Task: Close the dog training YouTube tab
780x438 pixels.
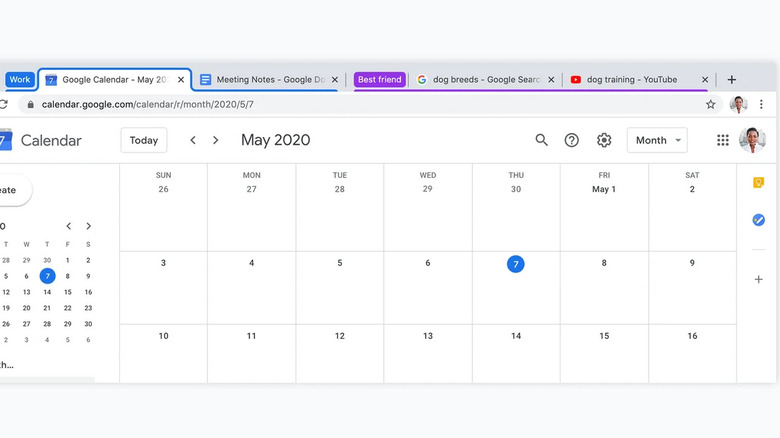Action: point(705,80)
